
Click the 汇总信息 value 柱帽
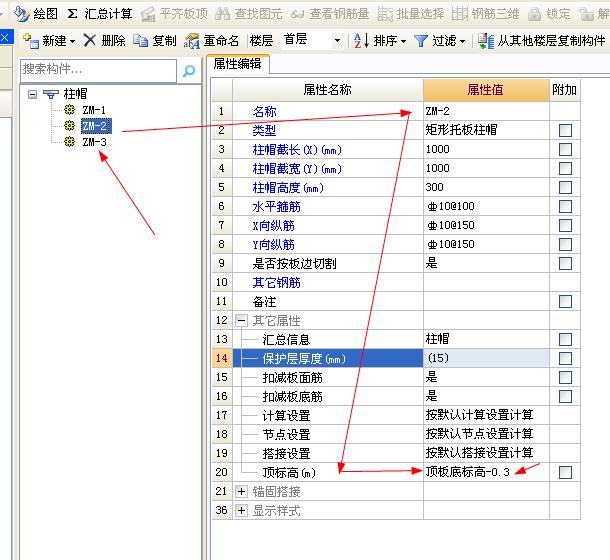point(486,339)
